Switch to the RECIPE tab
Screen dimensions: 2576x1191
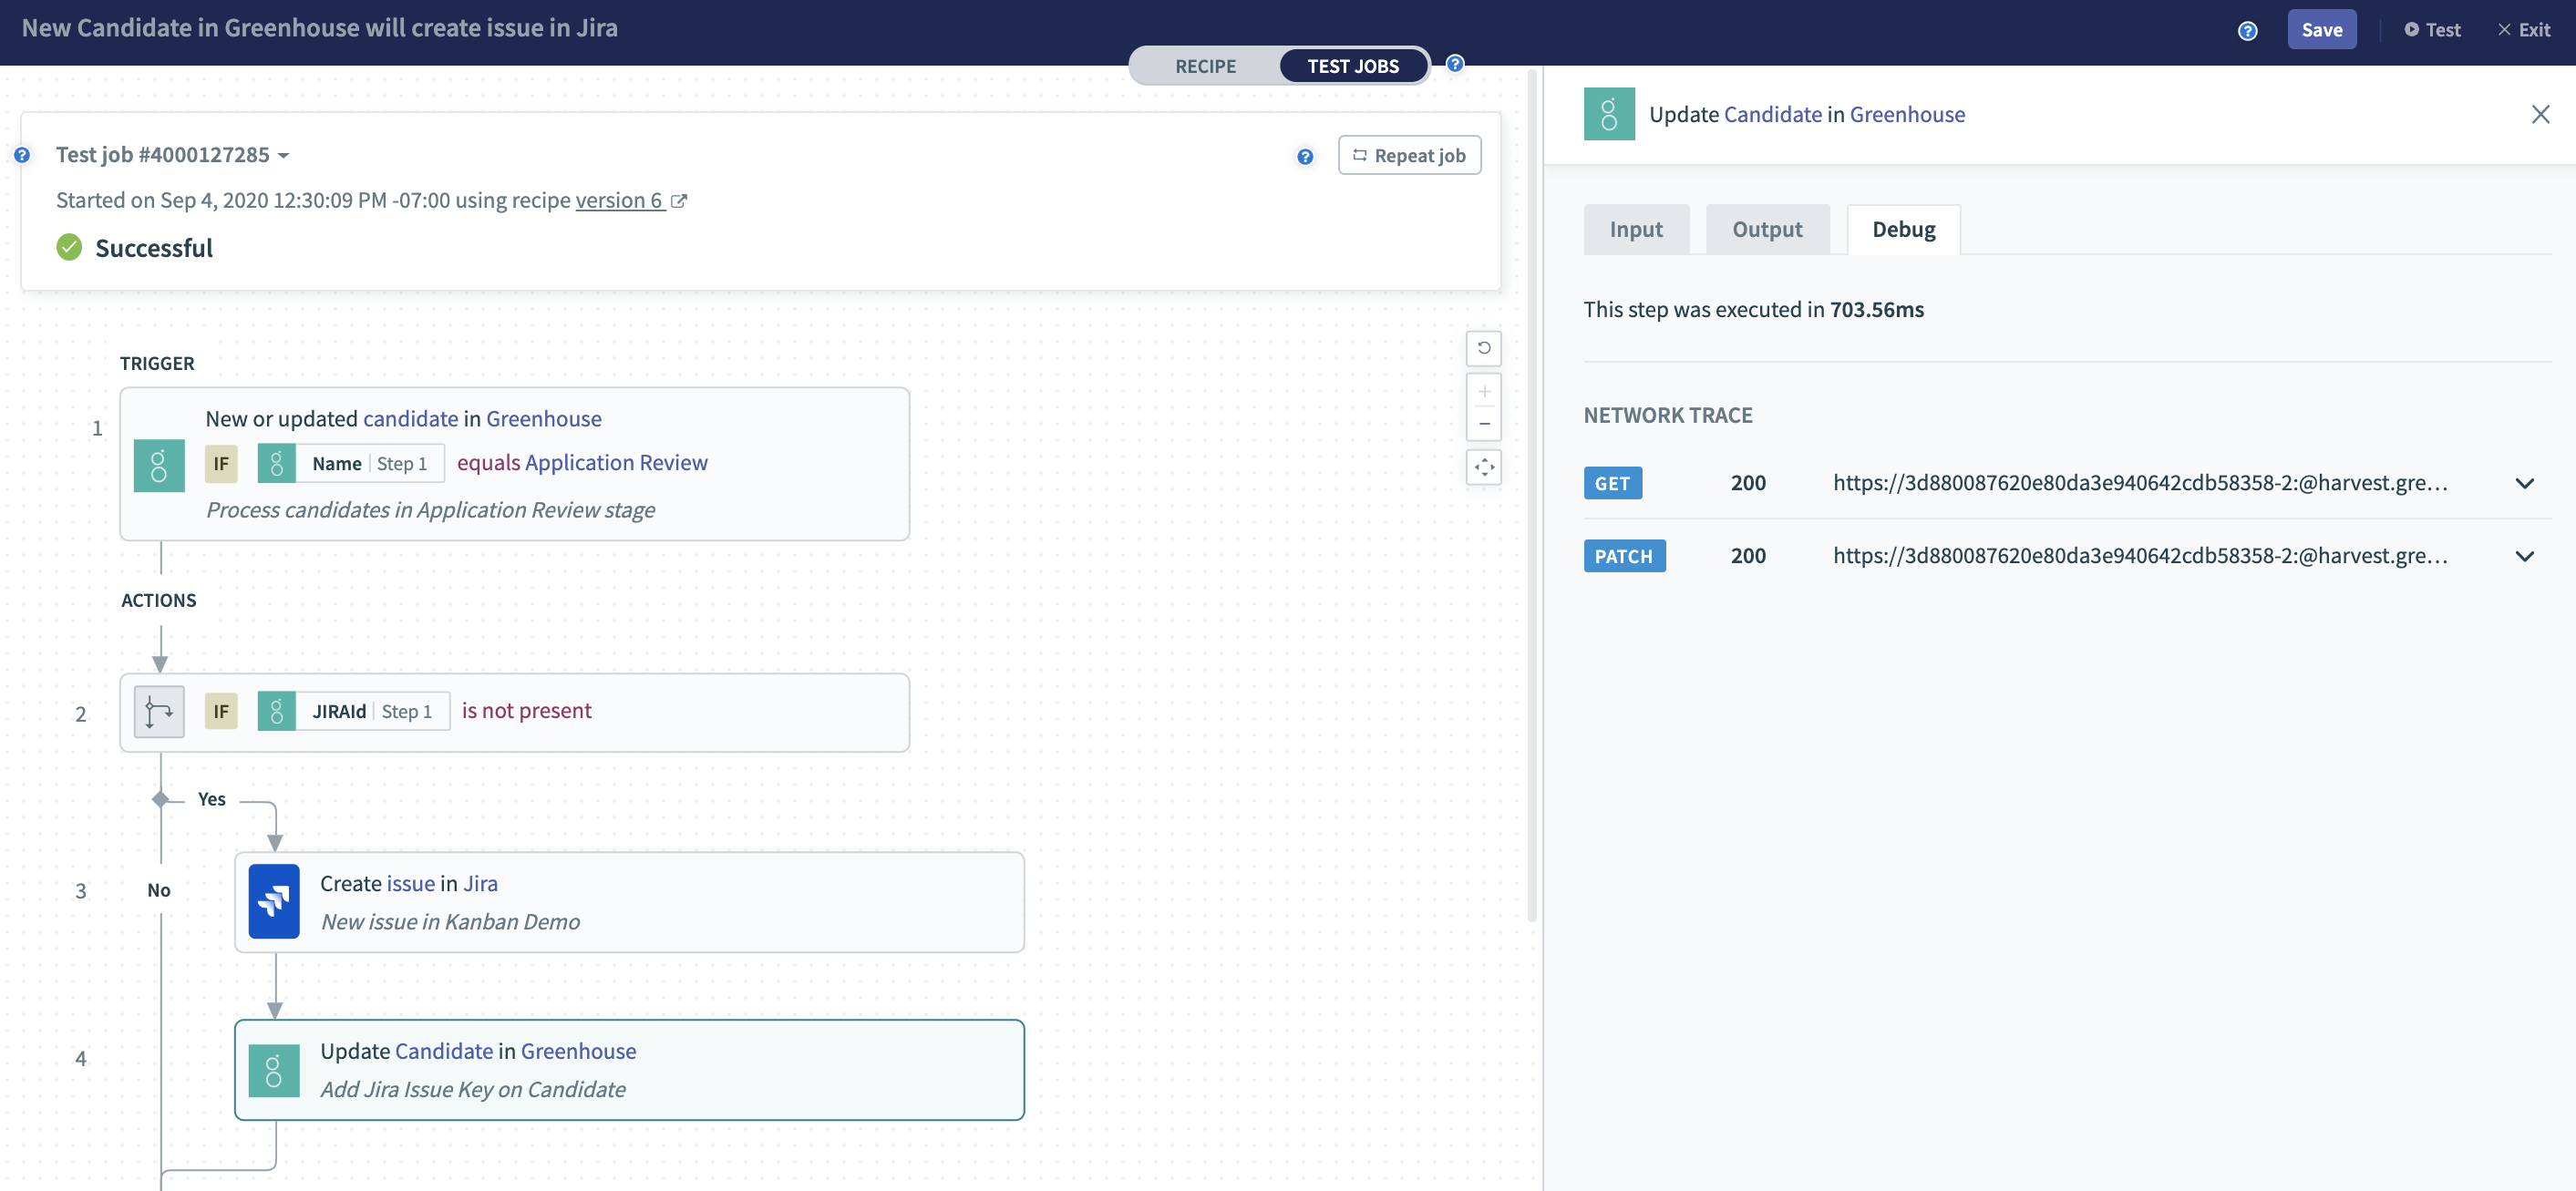[1205, 66]
